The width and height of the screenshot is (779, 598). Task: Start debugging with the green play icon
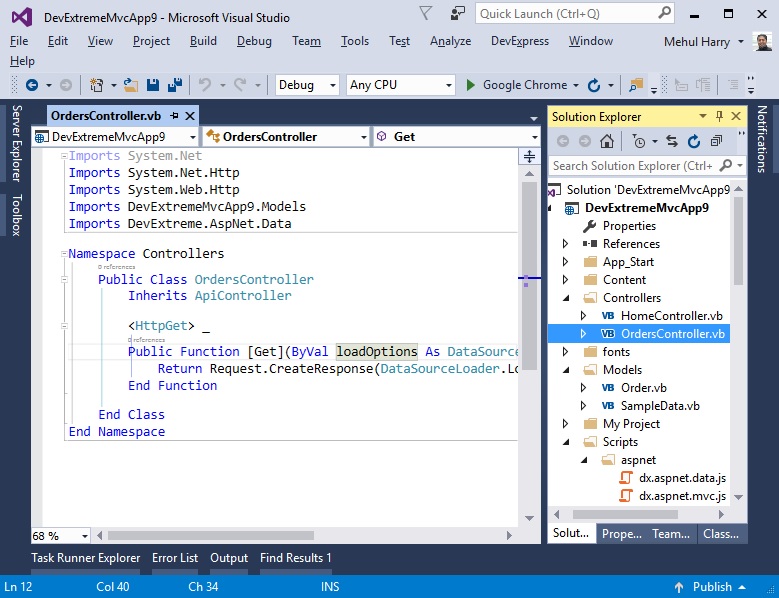(470, 85)
